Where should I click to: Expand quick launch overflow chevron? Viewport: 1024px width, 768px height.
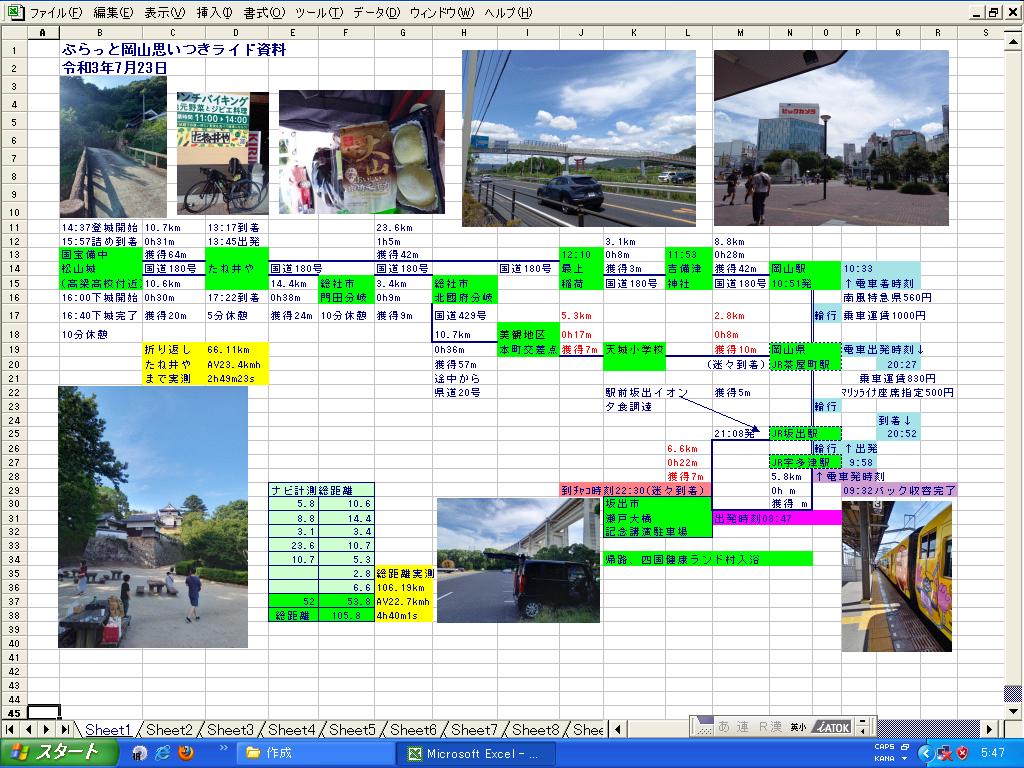pyautogui.click(x=222, y=748)
